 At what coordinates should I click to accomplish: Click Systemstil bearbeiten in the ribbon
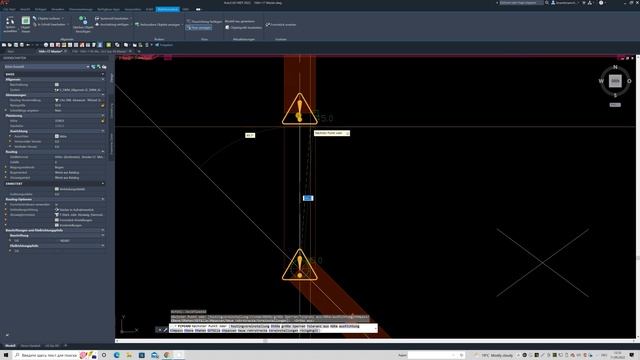(x=113, y=18)
